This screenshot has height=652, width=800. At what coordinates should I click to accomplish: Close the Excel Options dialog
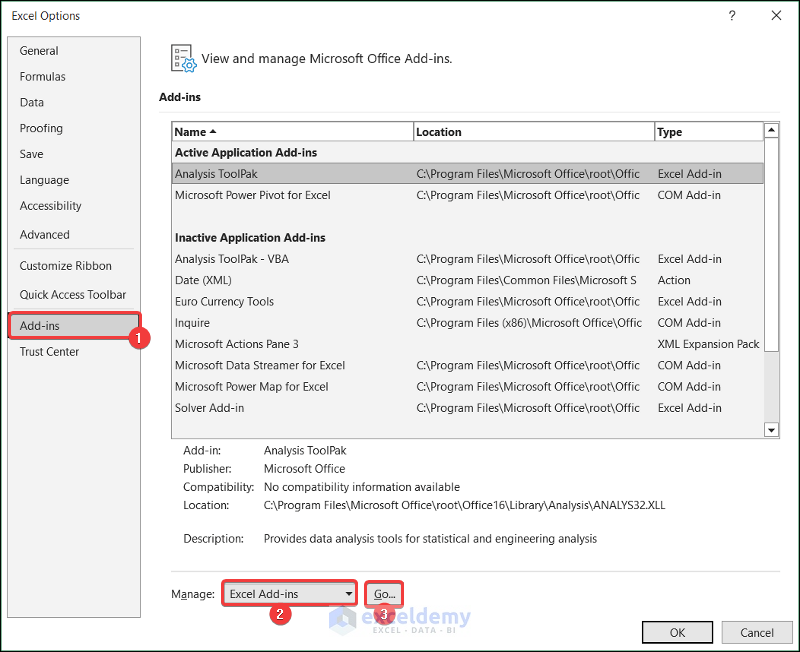[x=776, y=16]
